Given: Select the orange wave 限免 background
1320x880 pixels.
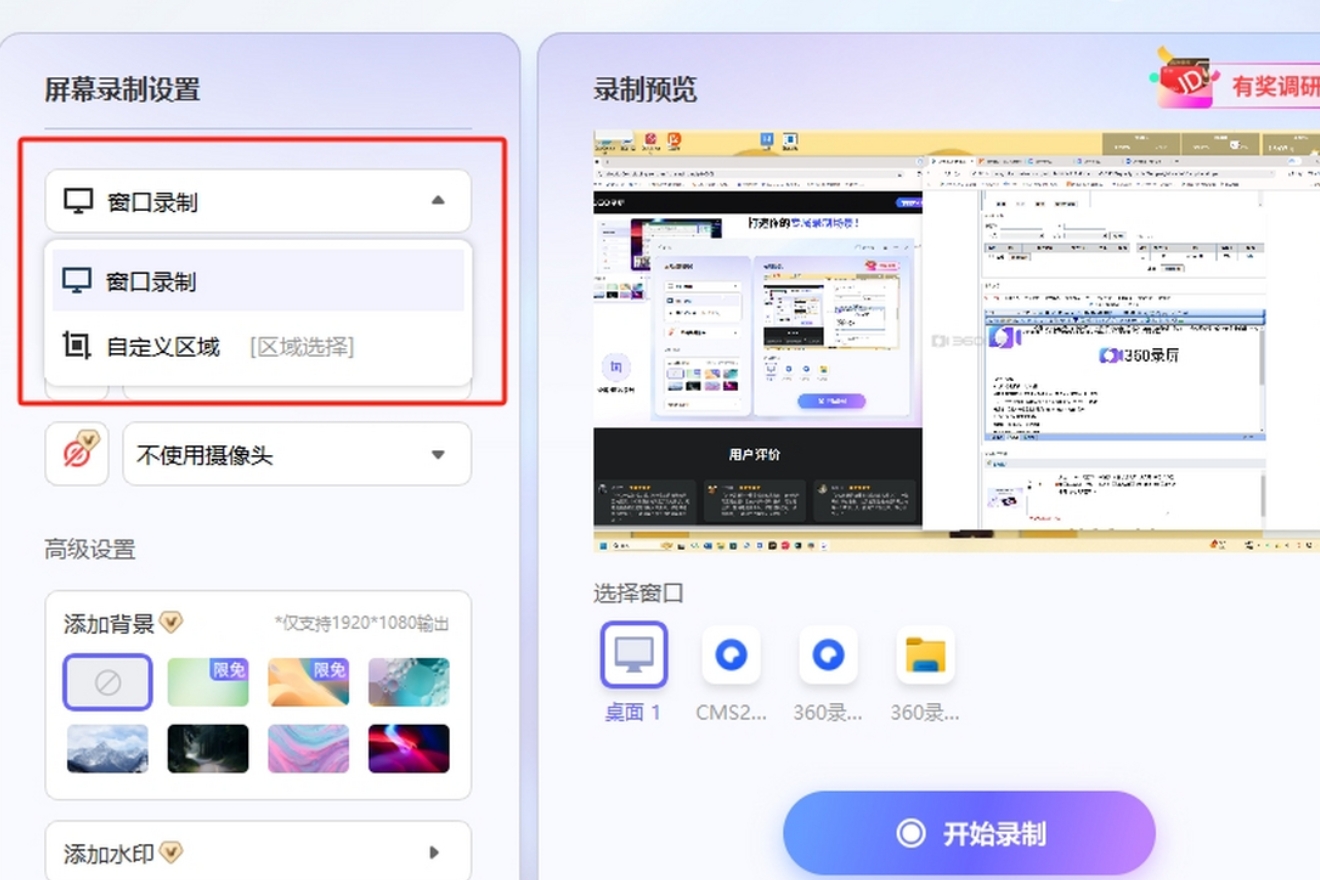Looking at the screenshot, I should [309, 682].
